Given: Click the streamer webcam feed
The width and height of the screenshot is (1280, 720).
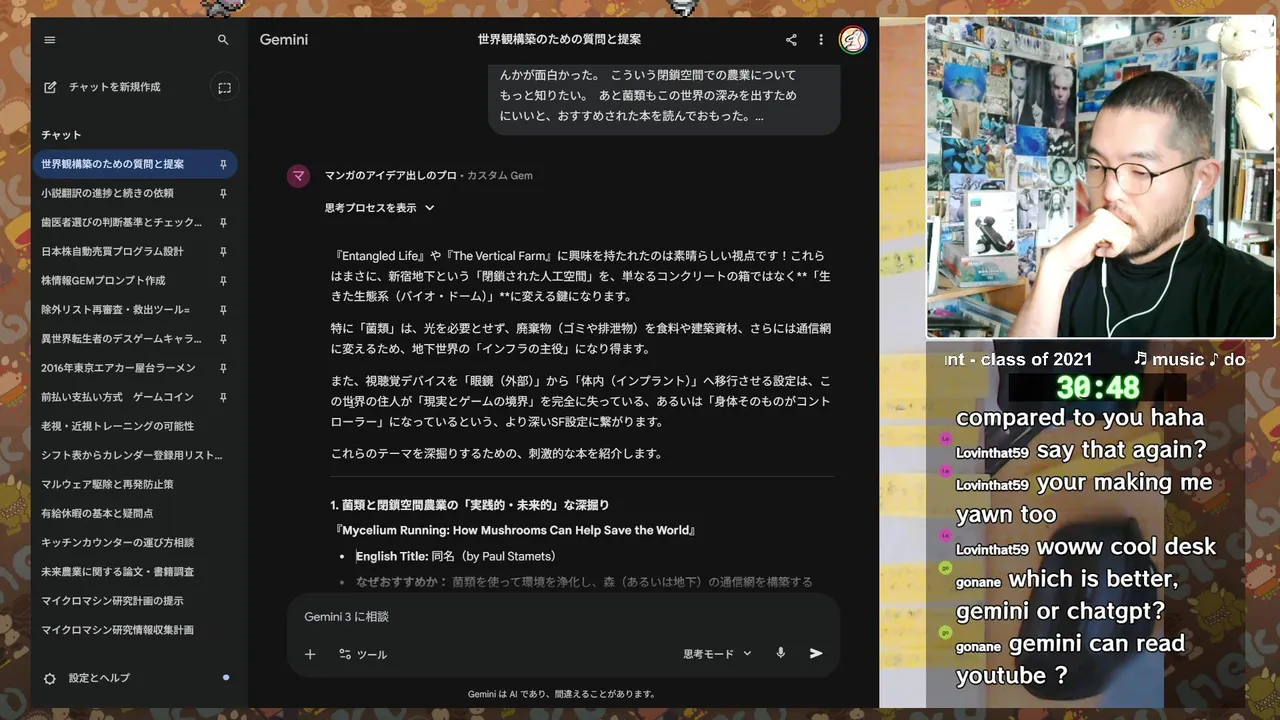Looking at the screenshot, I should pos(1100,177).
